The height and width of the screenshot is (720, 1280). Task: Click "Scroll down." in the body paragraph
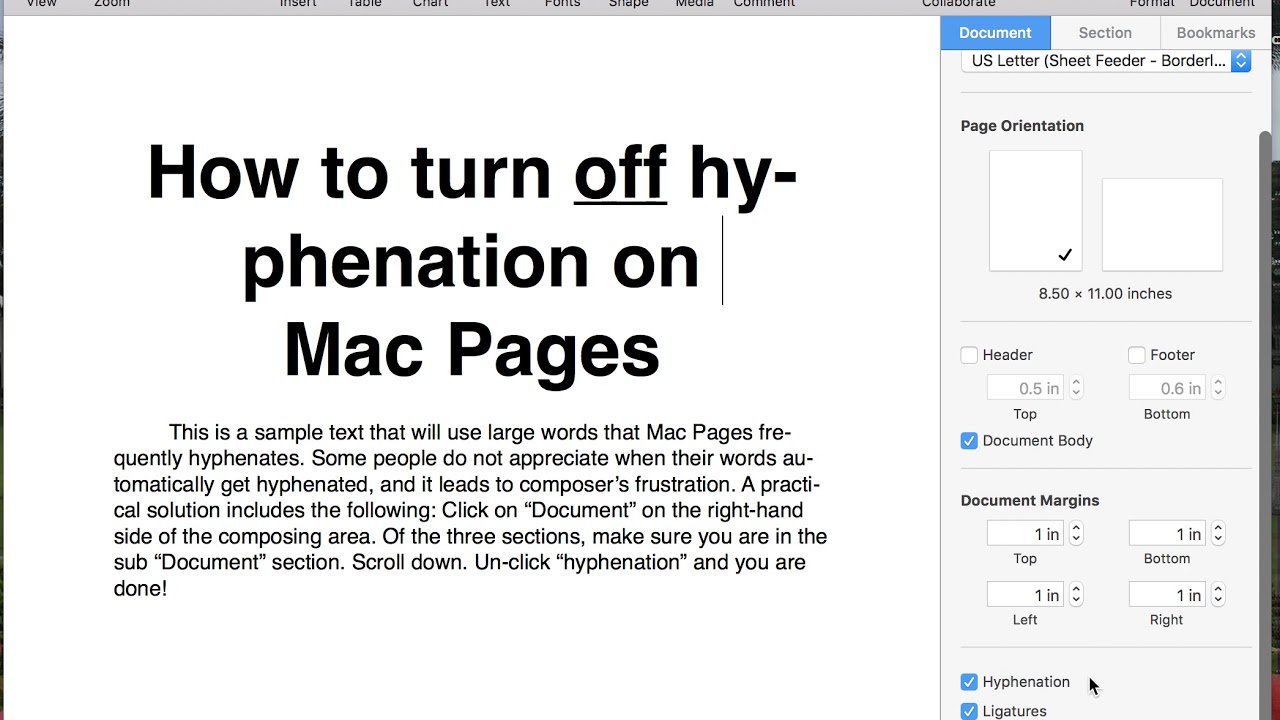(409, 563)
